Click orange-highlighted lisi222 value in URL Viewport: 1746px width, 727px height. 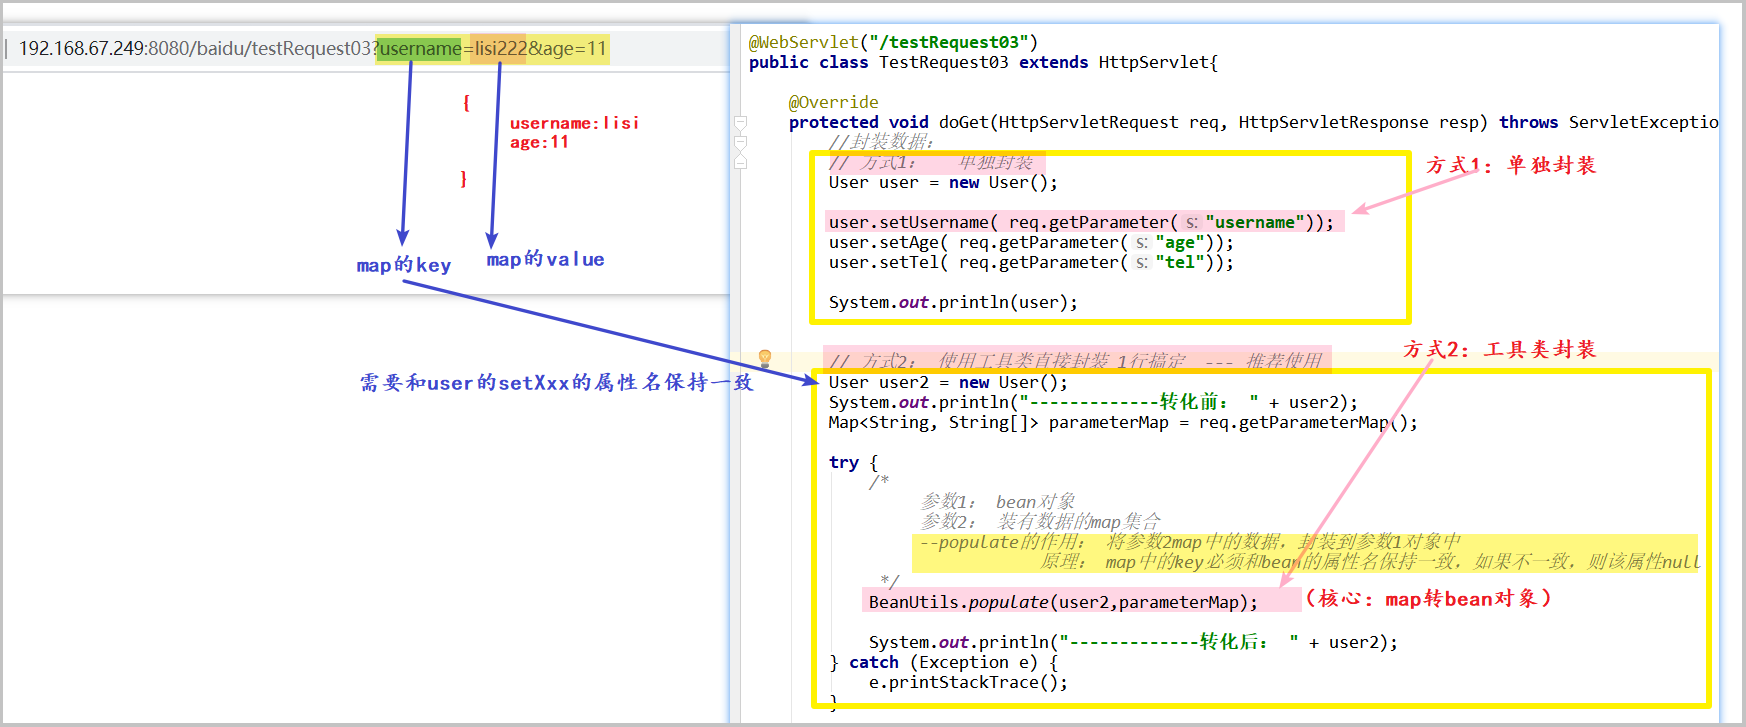[500, 48]
